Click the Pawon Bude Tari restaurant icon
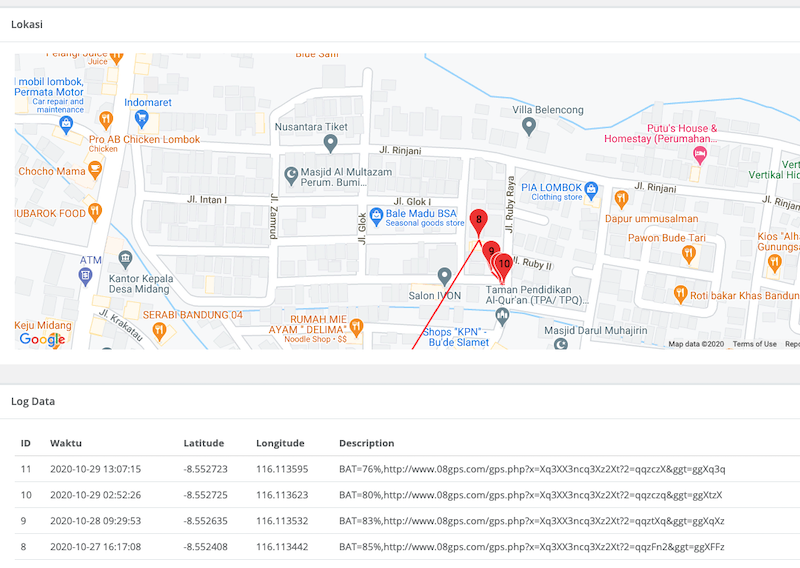The image size is (800, 568). [689, 254]
